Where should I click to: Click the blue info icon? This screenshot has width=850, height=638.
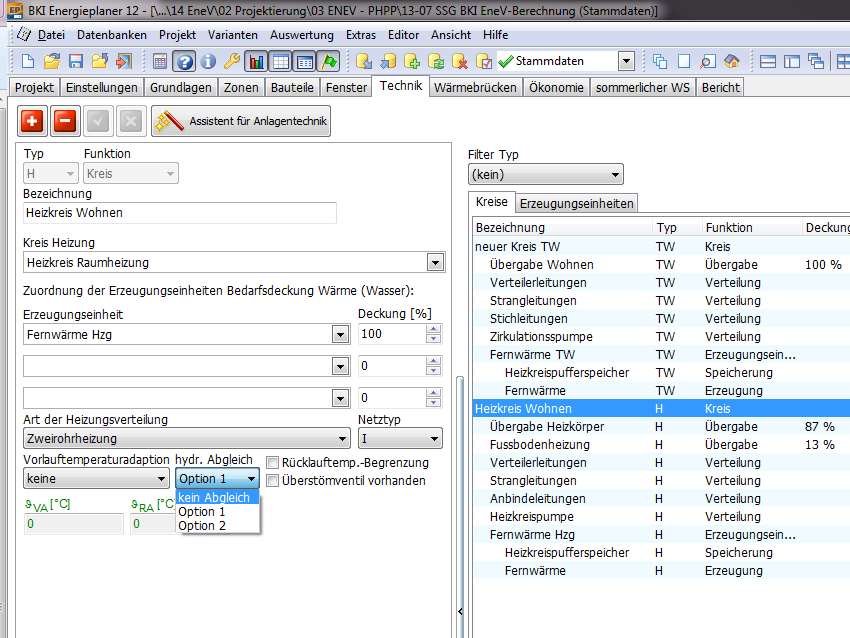208,61
